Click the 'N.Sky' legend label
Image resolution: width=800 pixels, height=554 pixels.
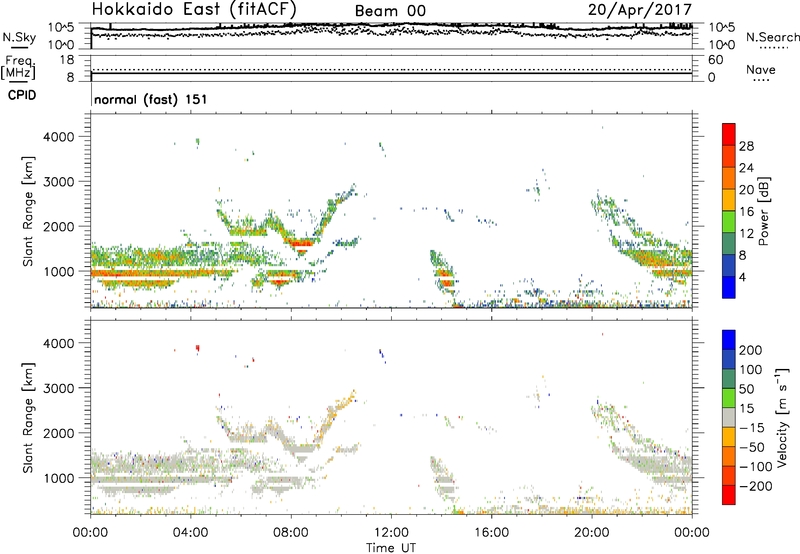[19, 37]
